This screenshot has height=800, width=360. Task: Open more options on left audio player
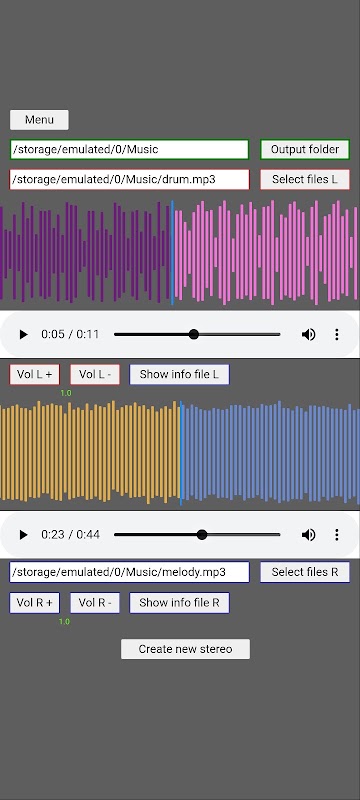point(337,335)
